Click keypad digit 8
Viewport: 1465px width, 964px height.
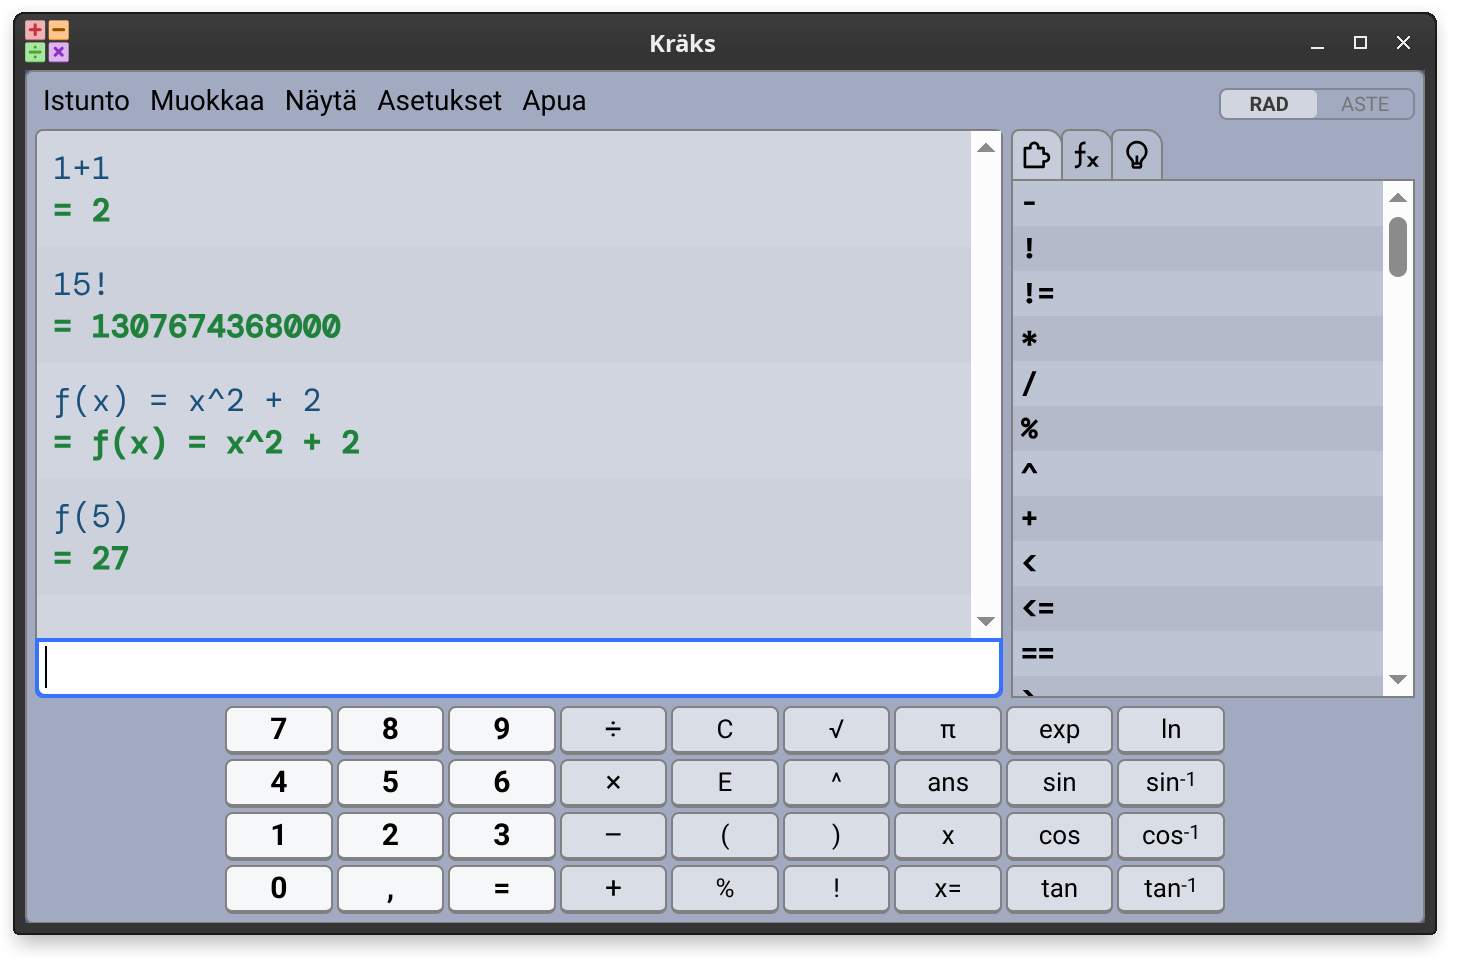point(390,729)
